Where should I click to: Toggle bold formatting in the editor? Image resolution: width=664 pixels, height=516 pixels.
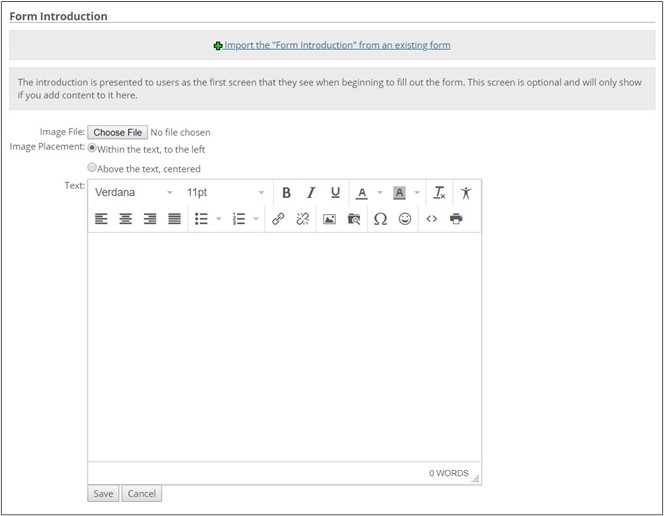(286, 193)
